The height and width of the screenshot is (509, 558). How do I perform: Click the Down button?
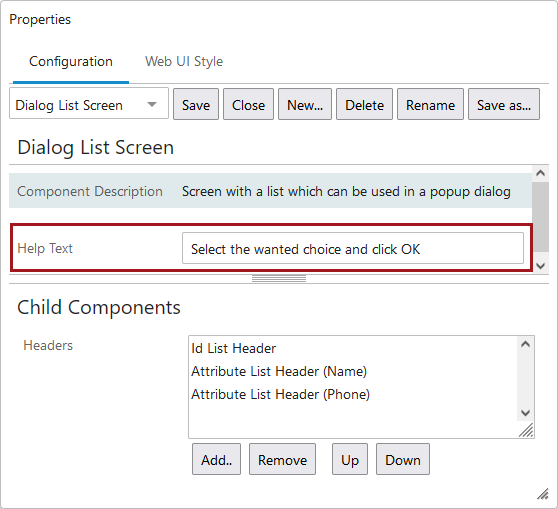(x=403, y=460)
